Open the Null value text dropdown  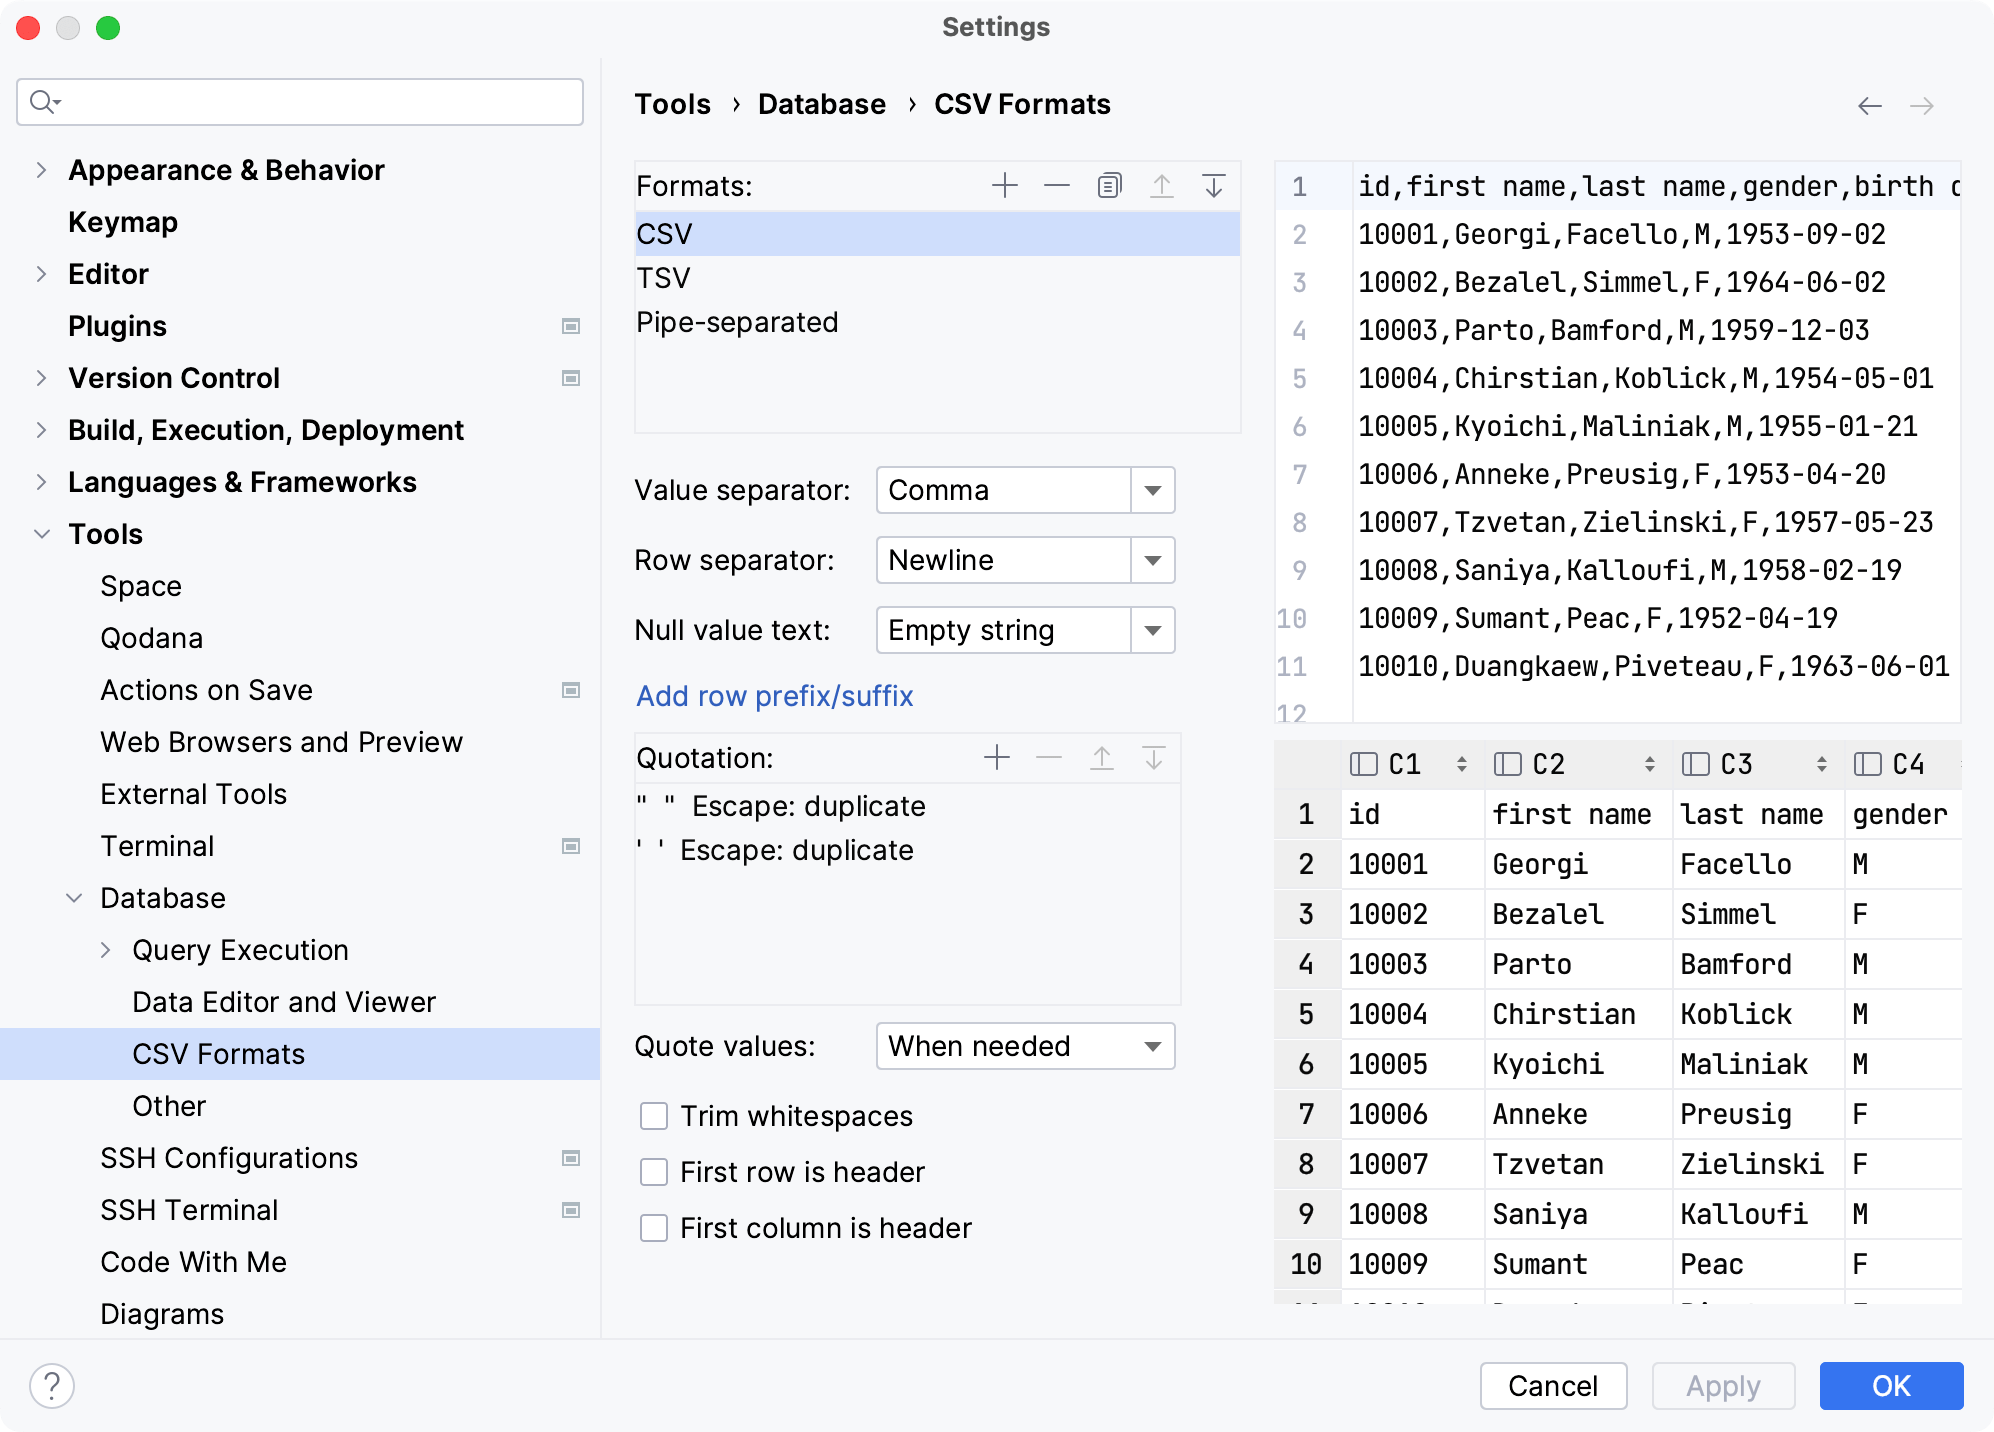click(x=1152, y=630)
